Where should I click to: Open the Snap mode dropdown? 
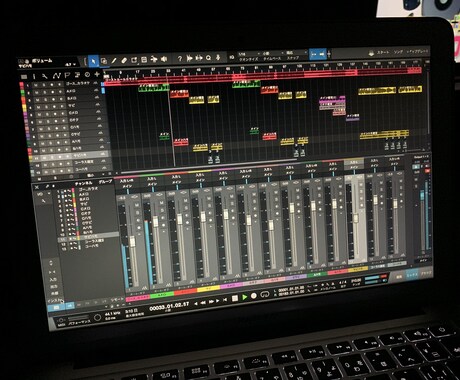pyautogui.click(x=296, y=52)
